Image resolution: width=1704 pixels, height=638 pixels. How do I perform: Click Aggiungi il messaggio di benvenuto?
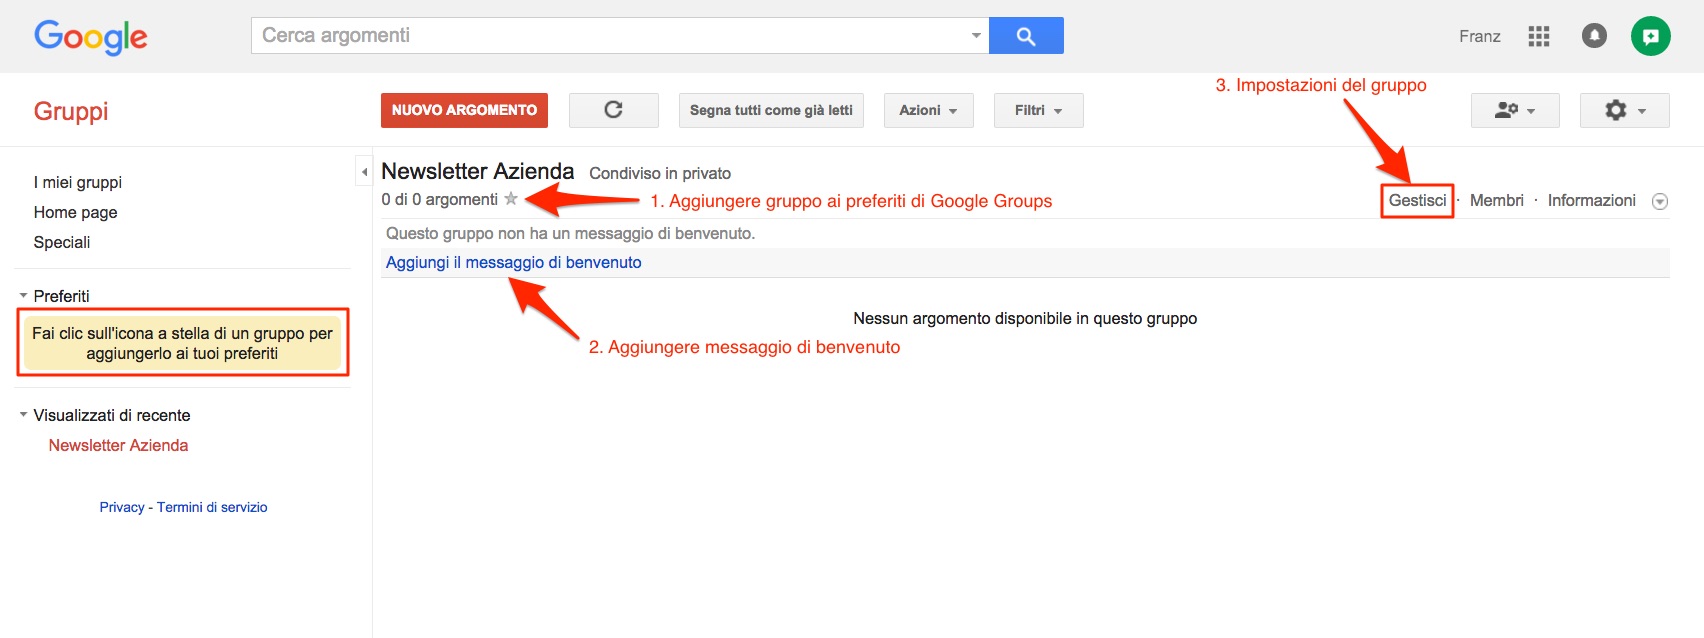pyautogui.click(x=514, y=262)
